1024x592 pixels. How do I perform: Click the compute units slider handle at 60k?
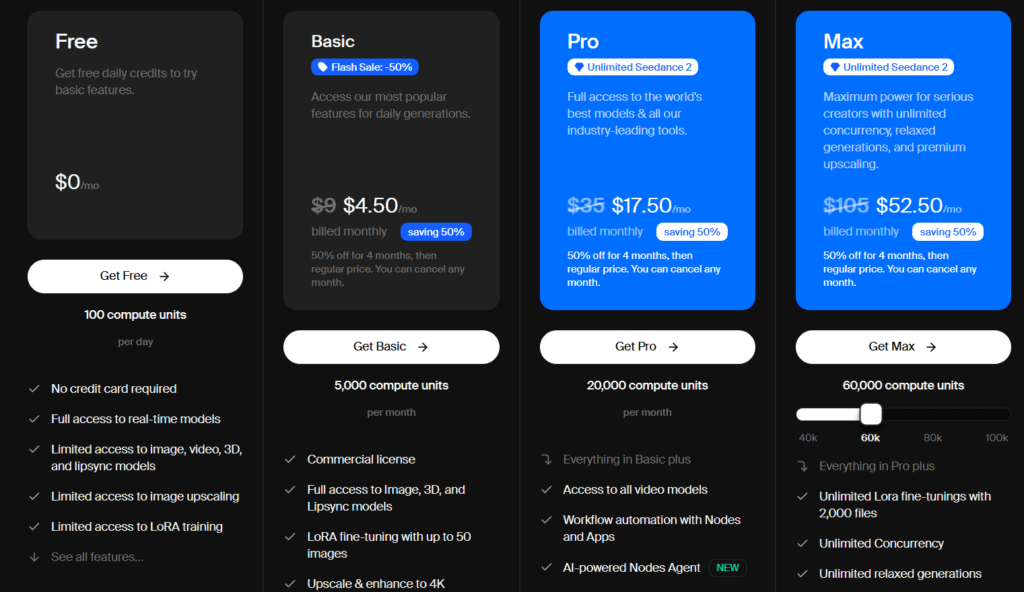[x=869, y=413]
